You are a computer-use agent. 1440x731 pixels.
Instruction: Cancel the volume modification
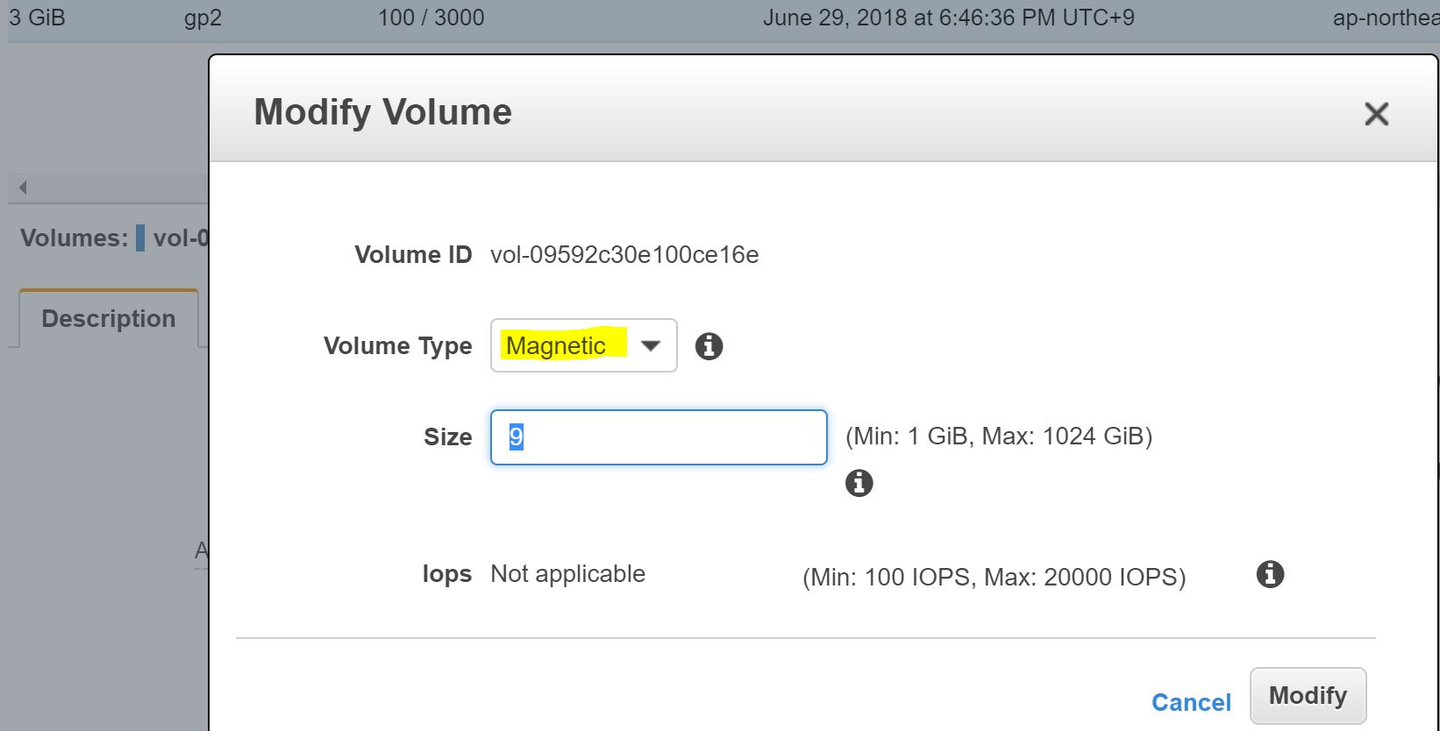1191,702
